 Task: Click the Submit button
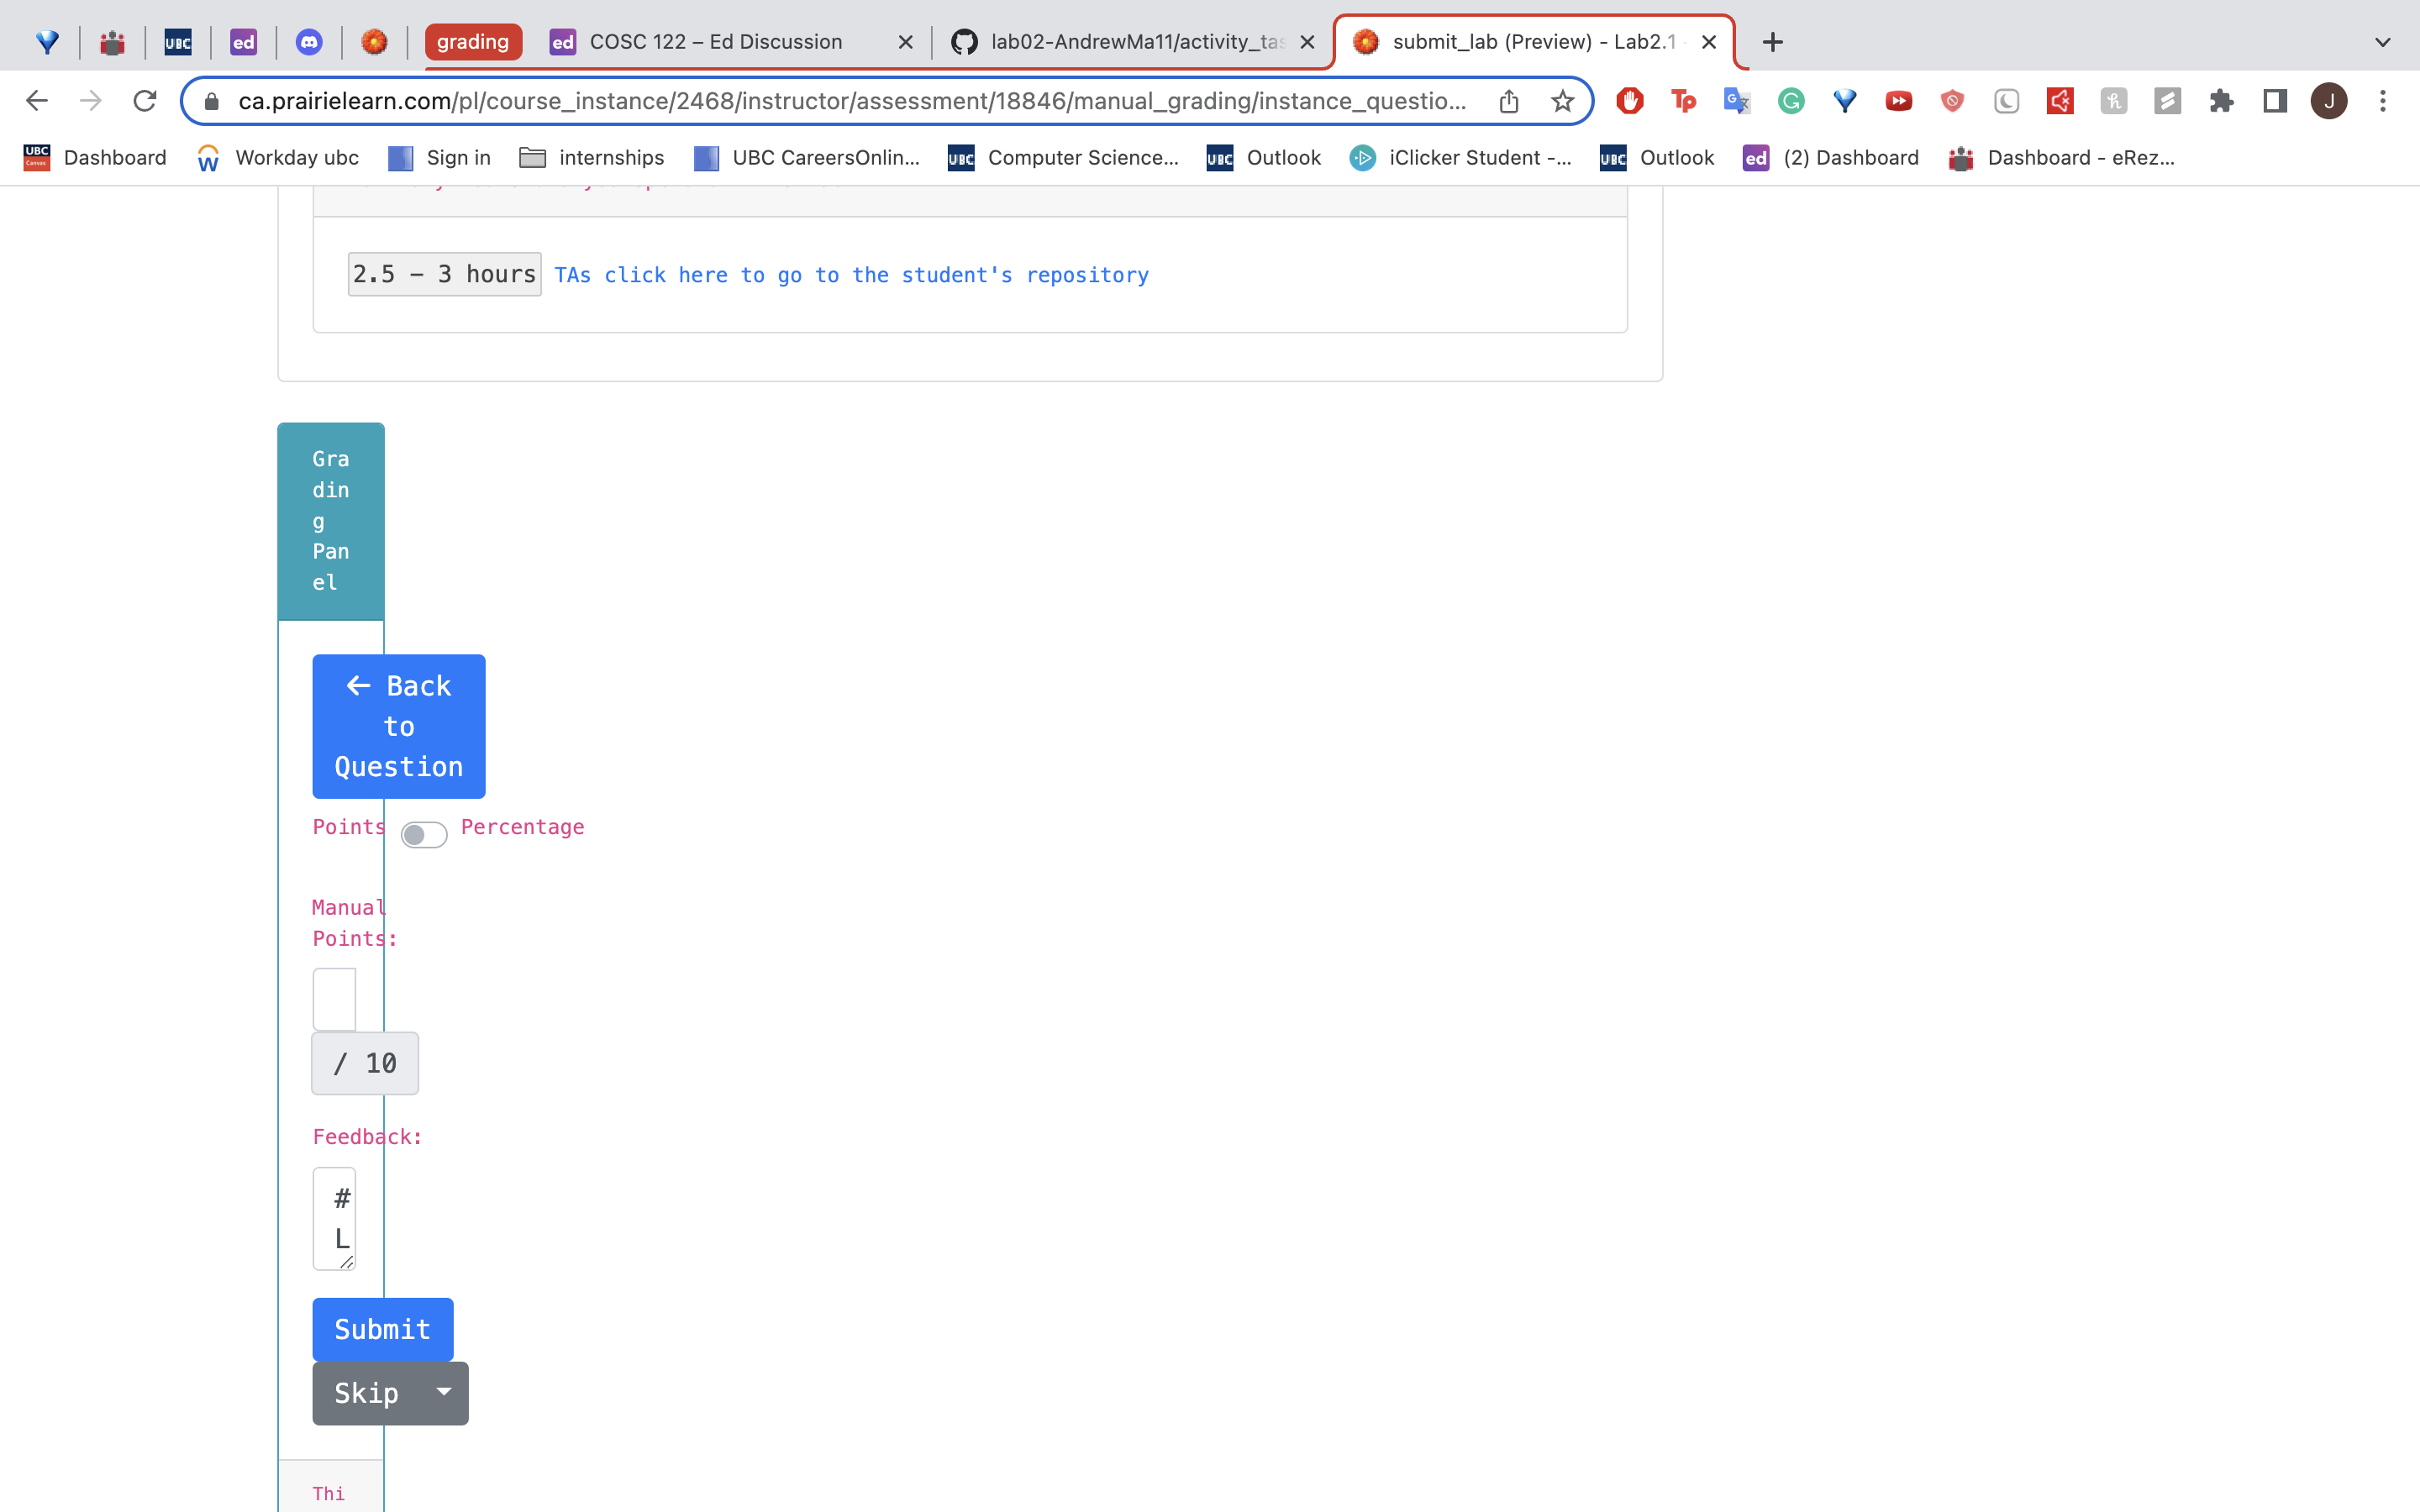point(382,1329)
